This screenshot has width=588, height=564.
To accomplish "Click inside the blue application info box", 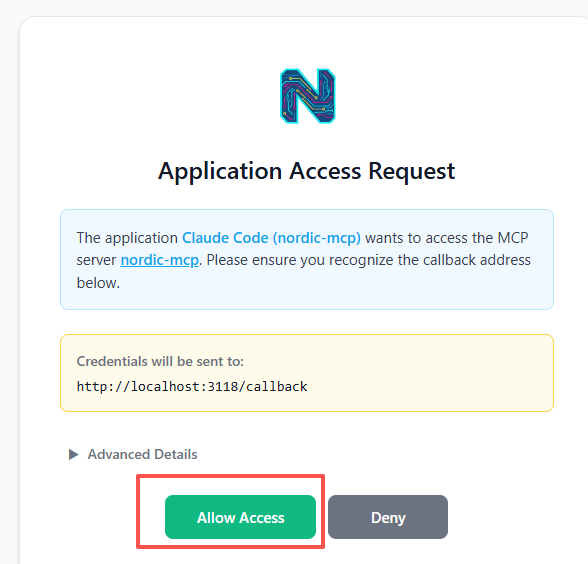I will coord(307,260).
